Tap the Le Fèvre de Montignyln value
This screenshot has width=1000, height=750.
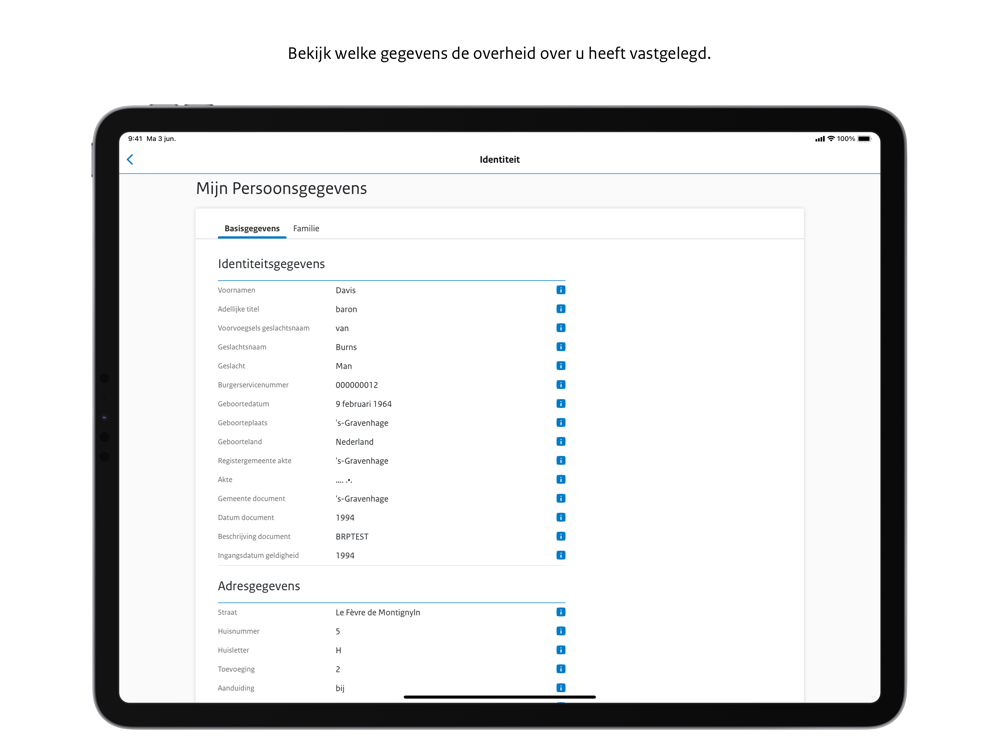coord(378,612)
